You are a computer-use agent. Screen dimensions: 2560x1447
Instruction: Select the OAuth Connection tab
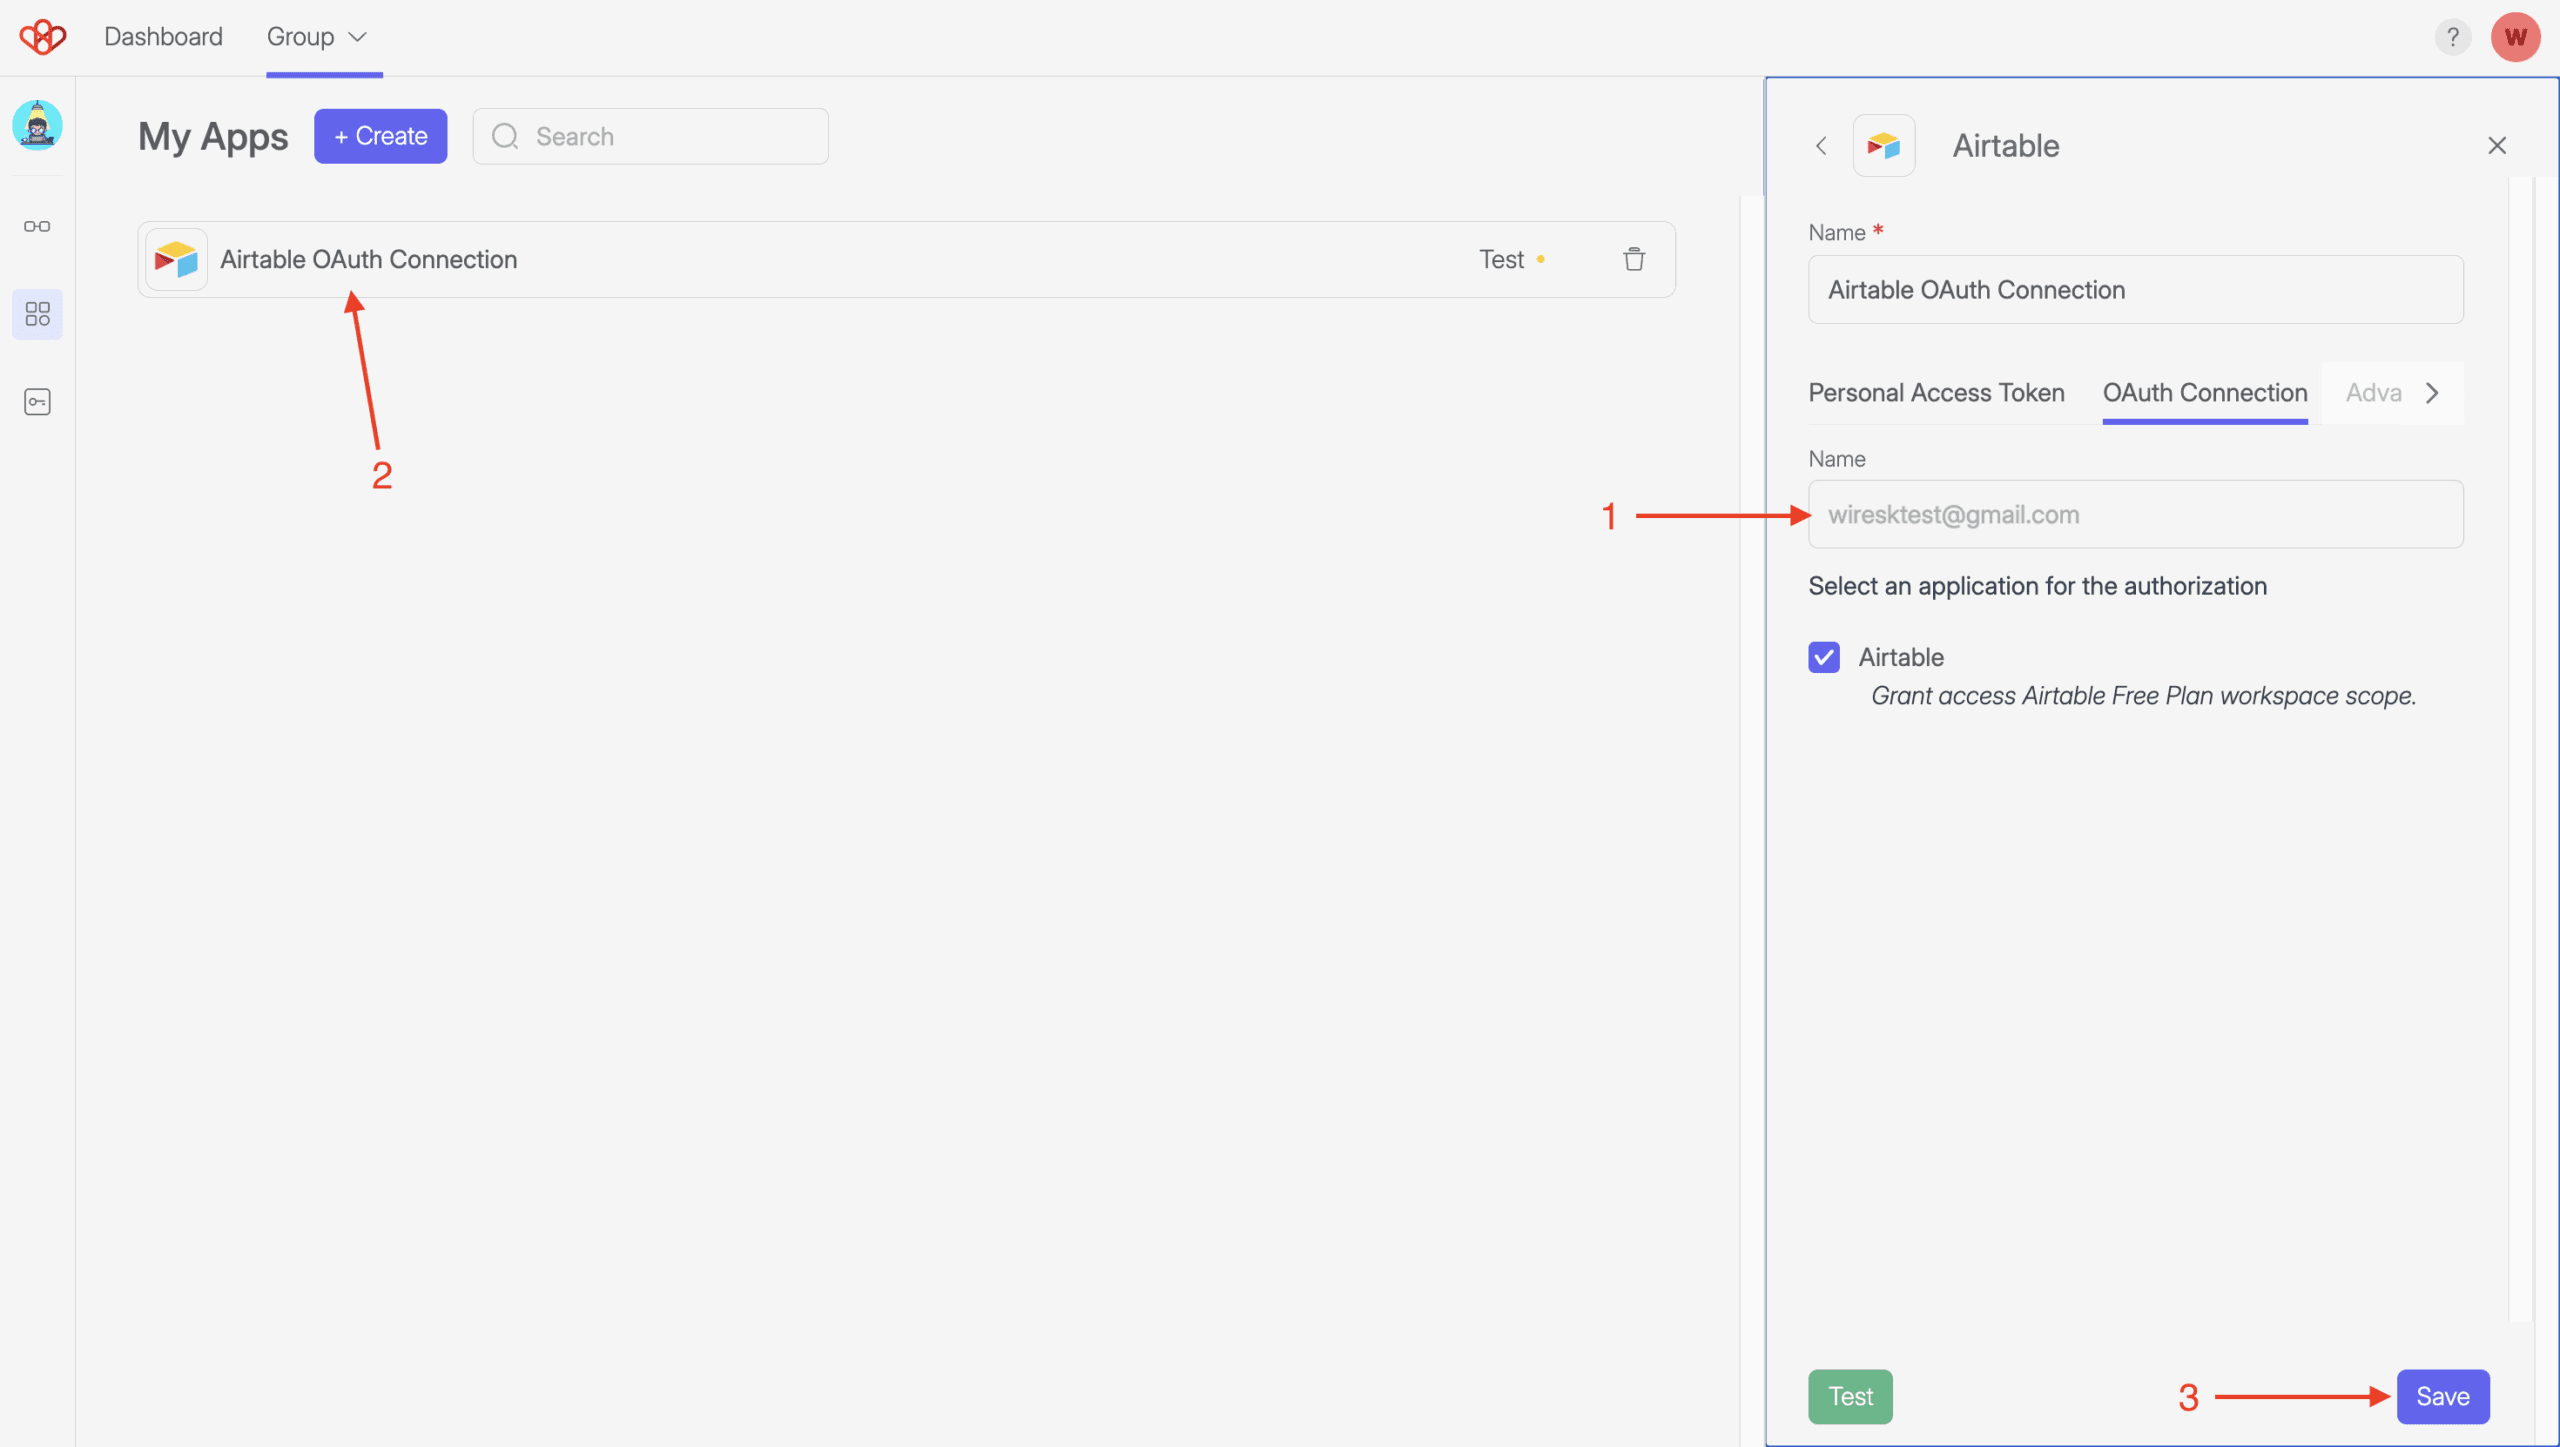click(2205, 393)
